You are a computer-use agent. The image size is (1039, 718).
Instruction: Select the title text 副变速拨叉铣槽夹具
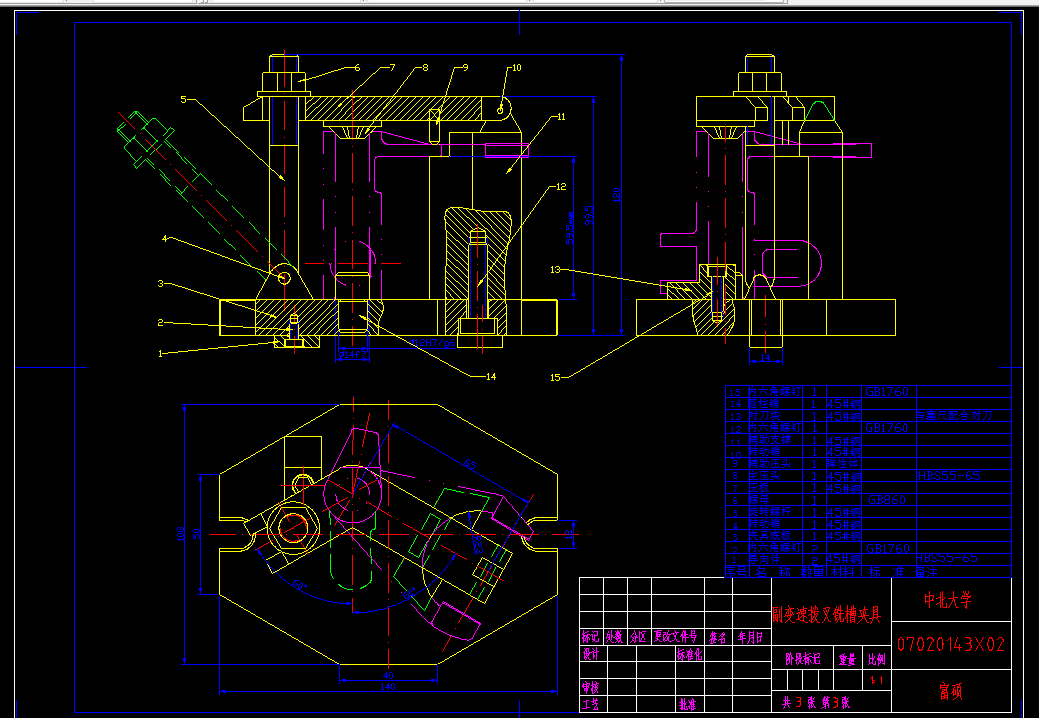pyautogui.click(x=826, y=615)
